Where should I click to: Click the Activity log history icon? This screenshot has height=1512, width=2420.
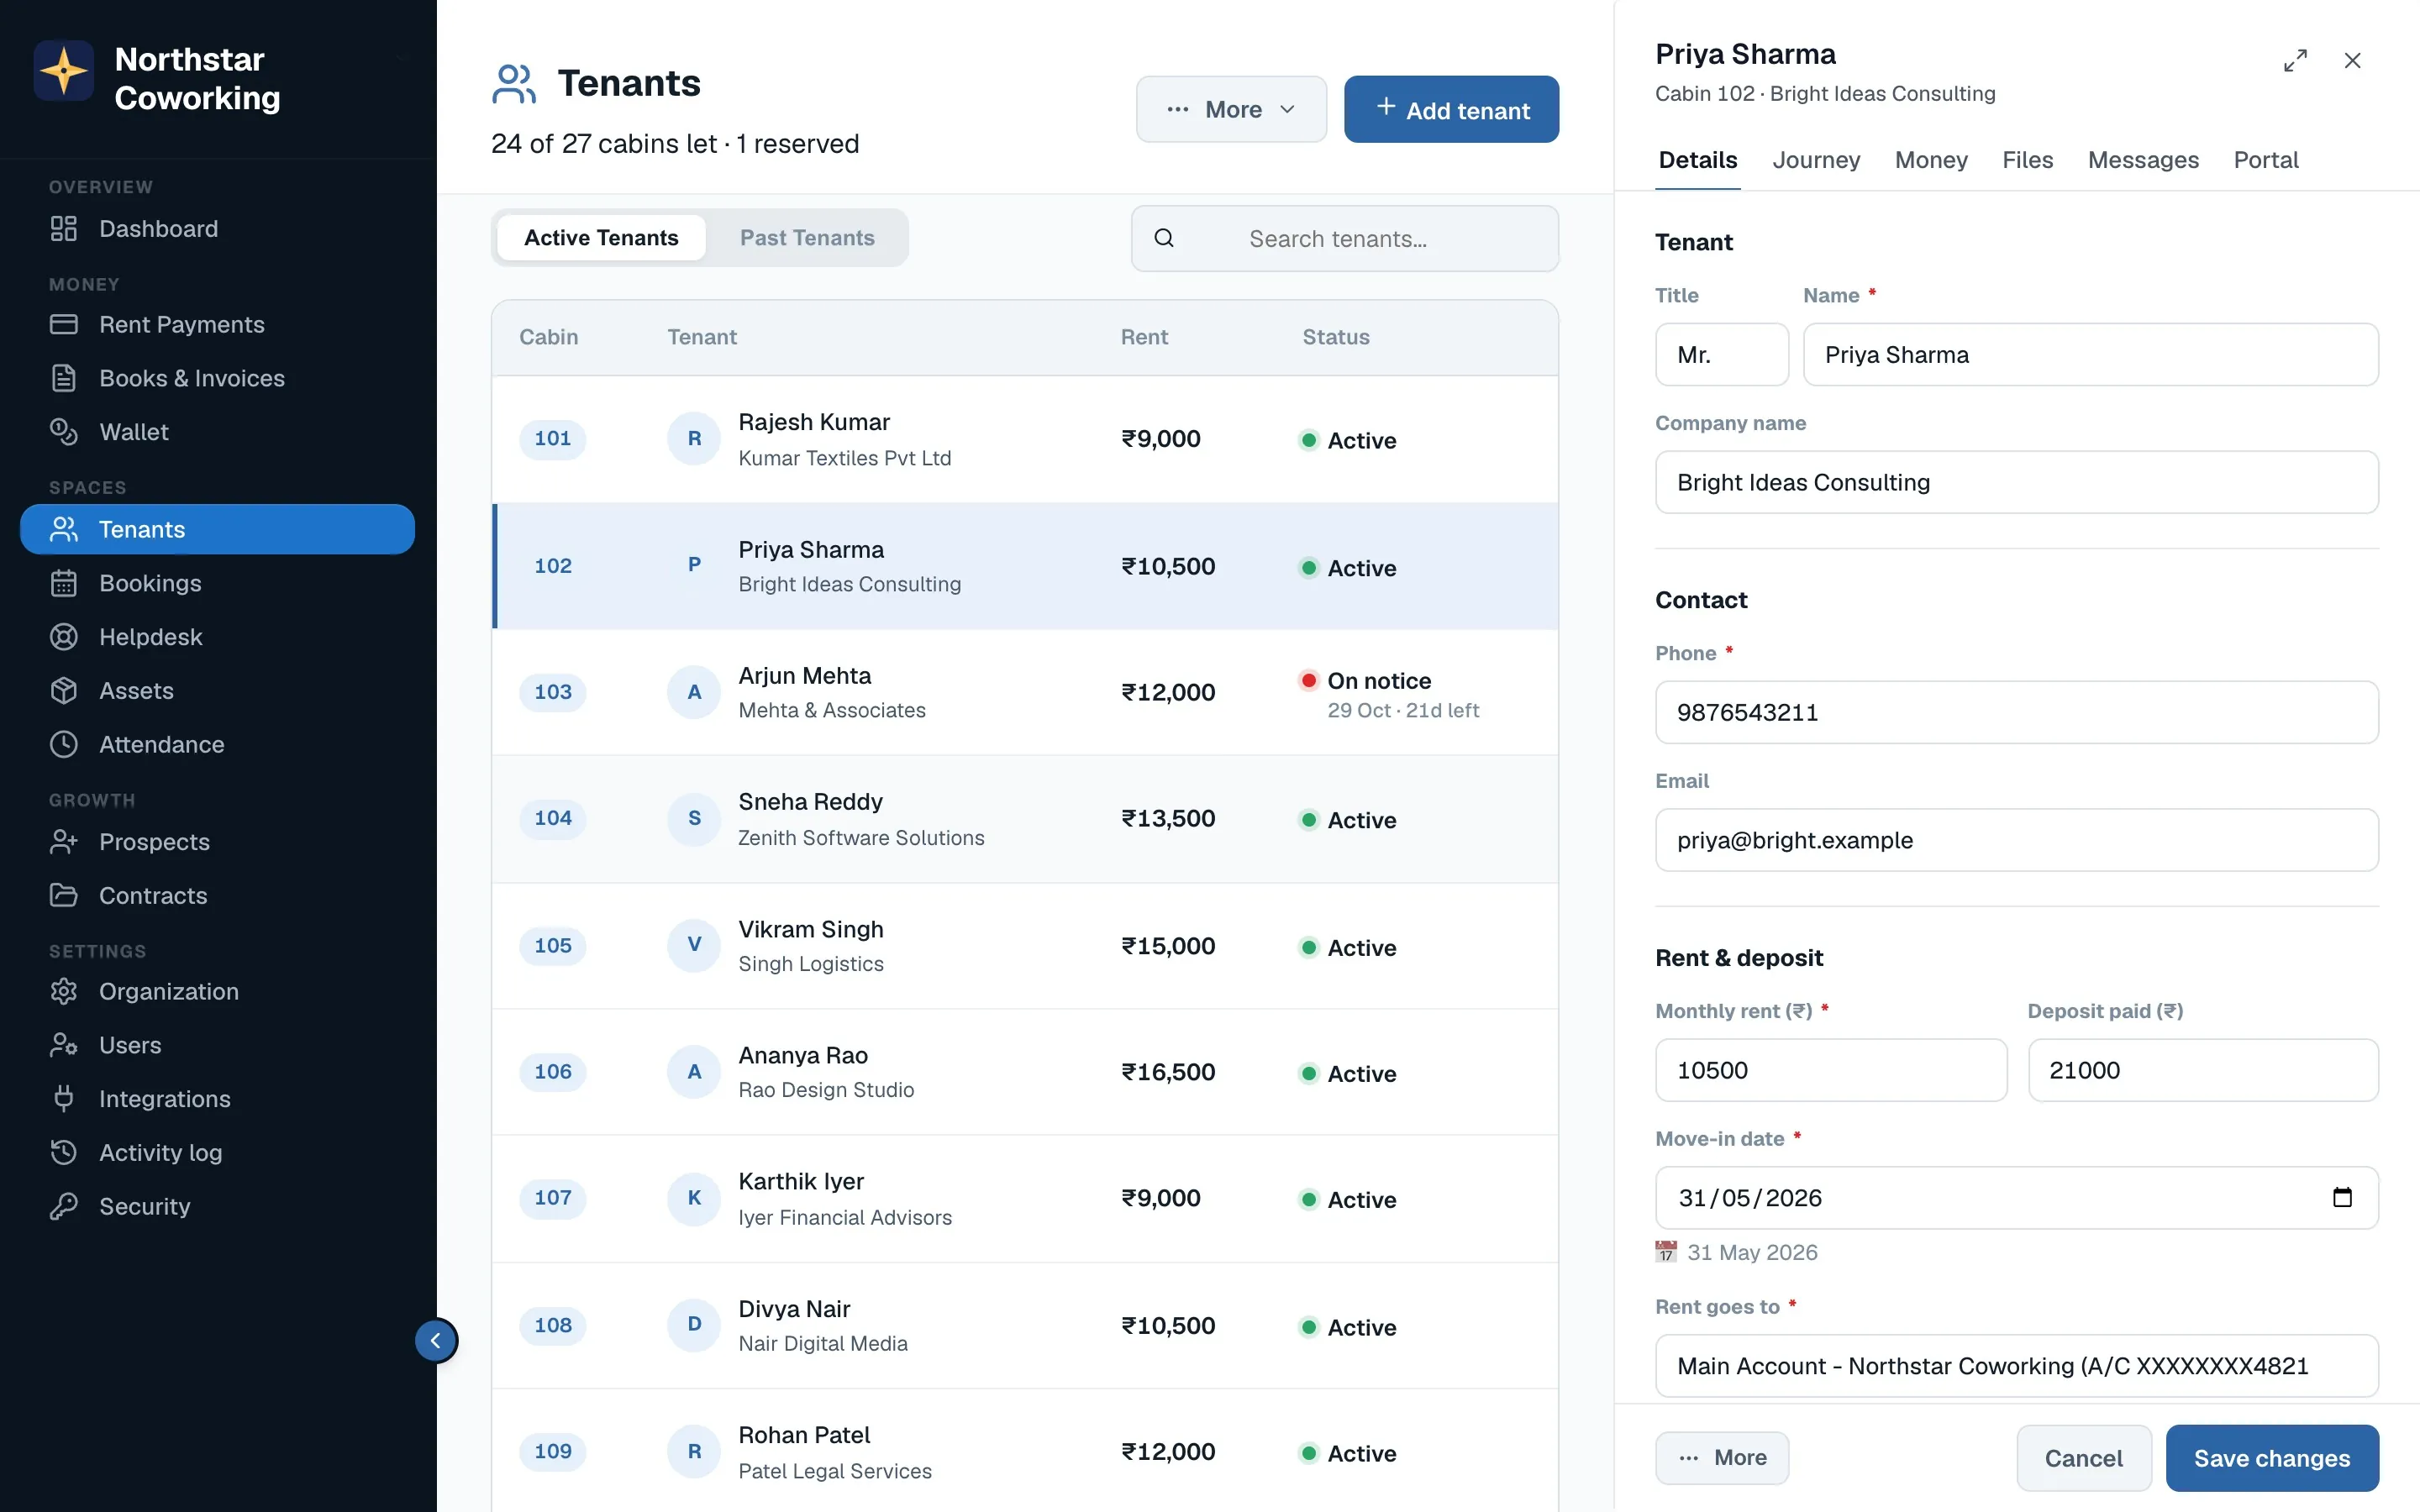point(64,1153)
